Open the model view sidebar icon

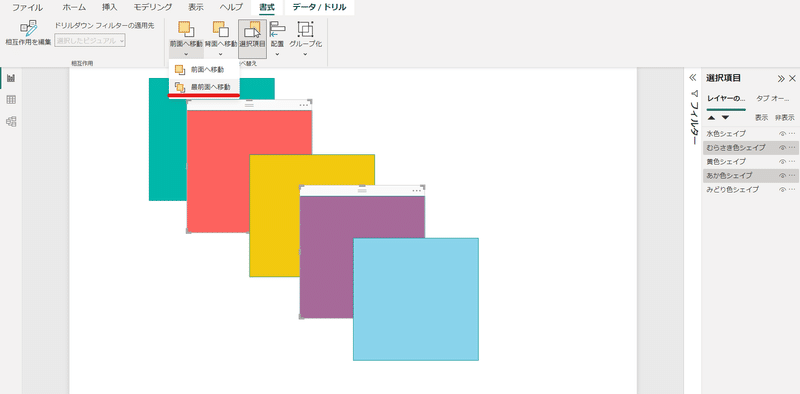[x=11, y=121]
